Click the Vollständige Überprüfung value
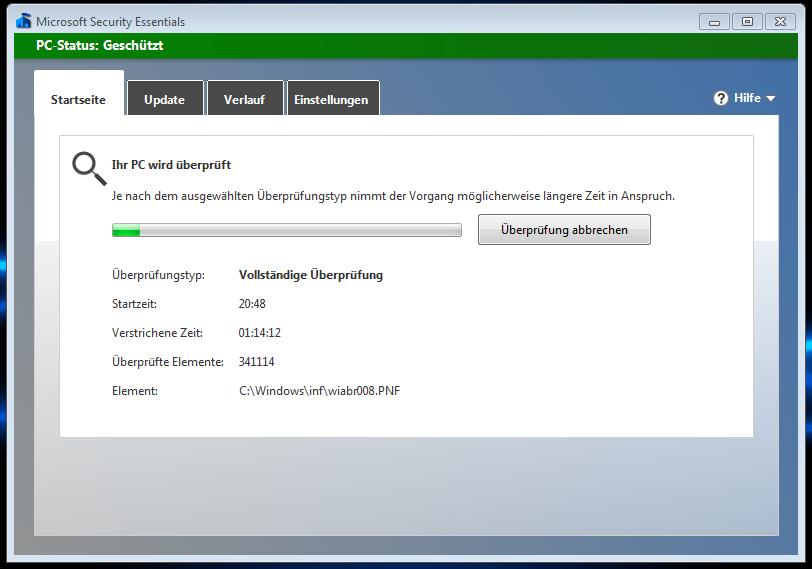Viewport: 812px width, 569px height. 311,275
